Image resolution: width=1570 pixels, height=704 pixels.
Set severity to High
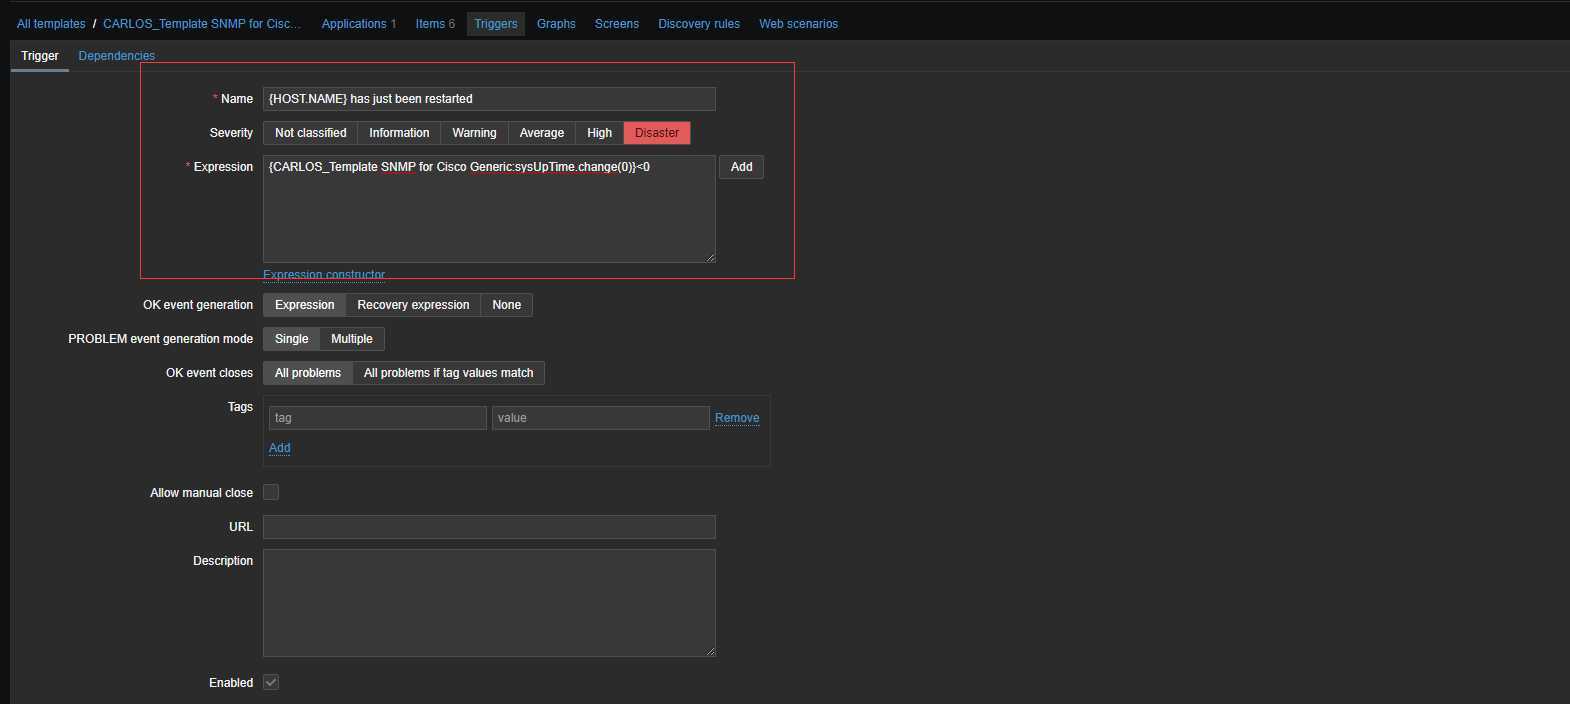point(599,133)
